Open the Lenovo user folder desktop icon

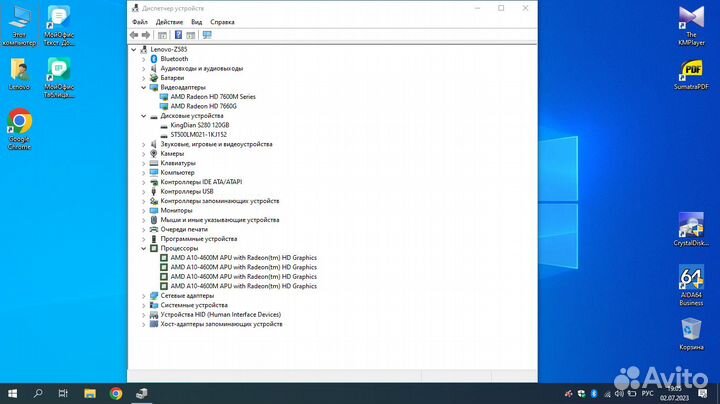19,73
